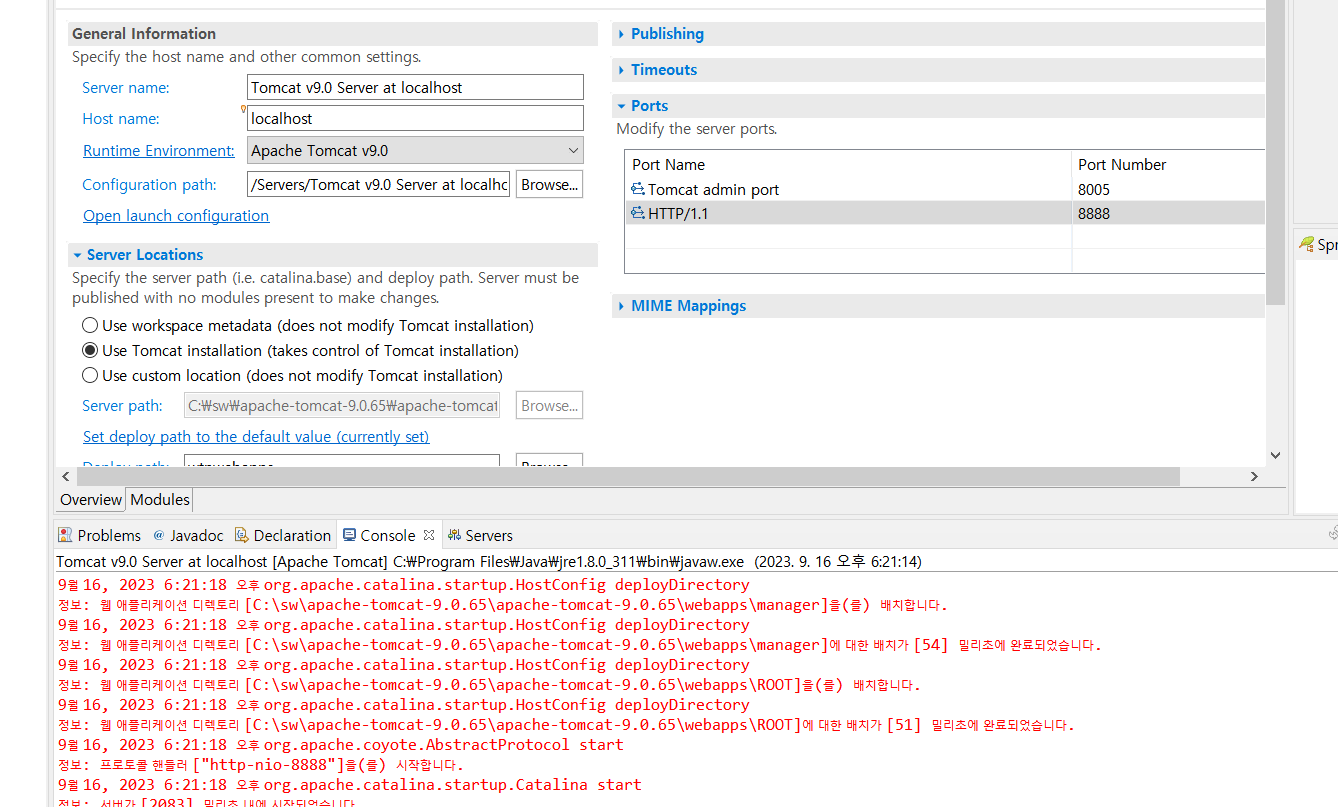Click console line org.apache.catalina.startup.Catalina start
Viewport: 1338px width, 807px height.
coord(350,785)
